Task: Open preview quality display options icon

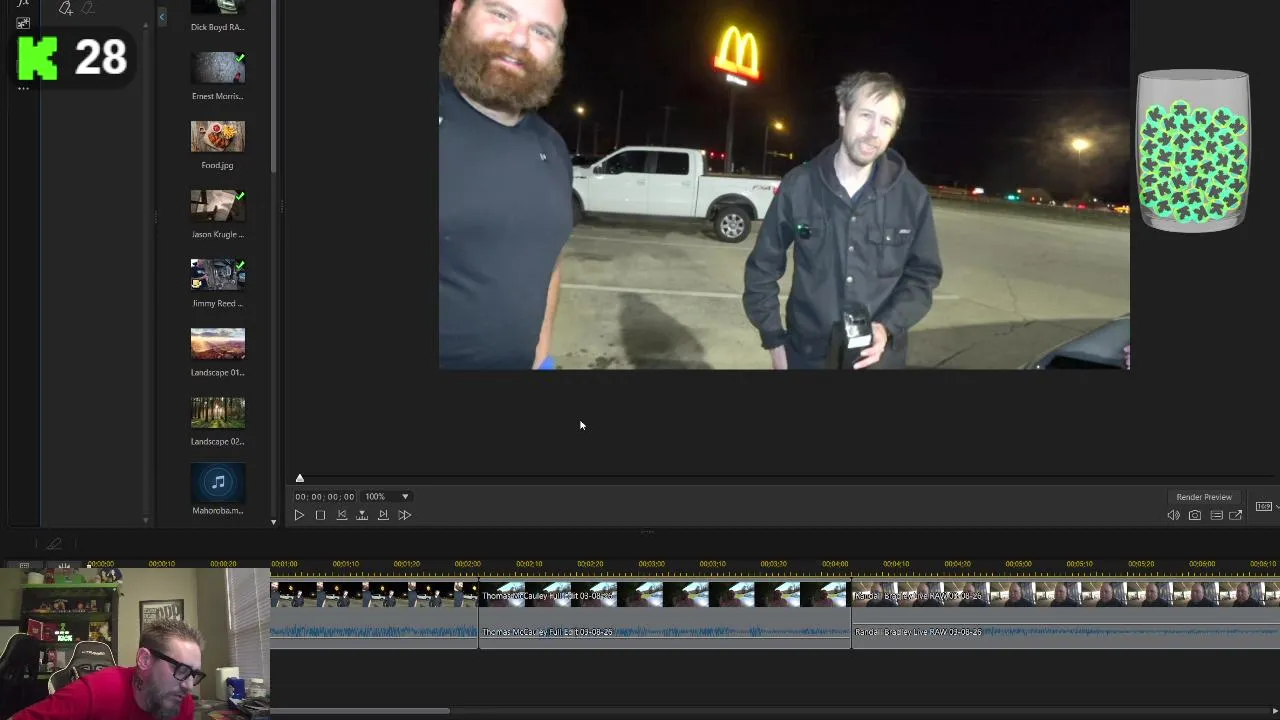Action: (x=1216, y=516)
